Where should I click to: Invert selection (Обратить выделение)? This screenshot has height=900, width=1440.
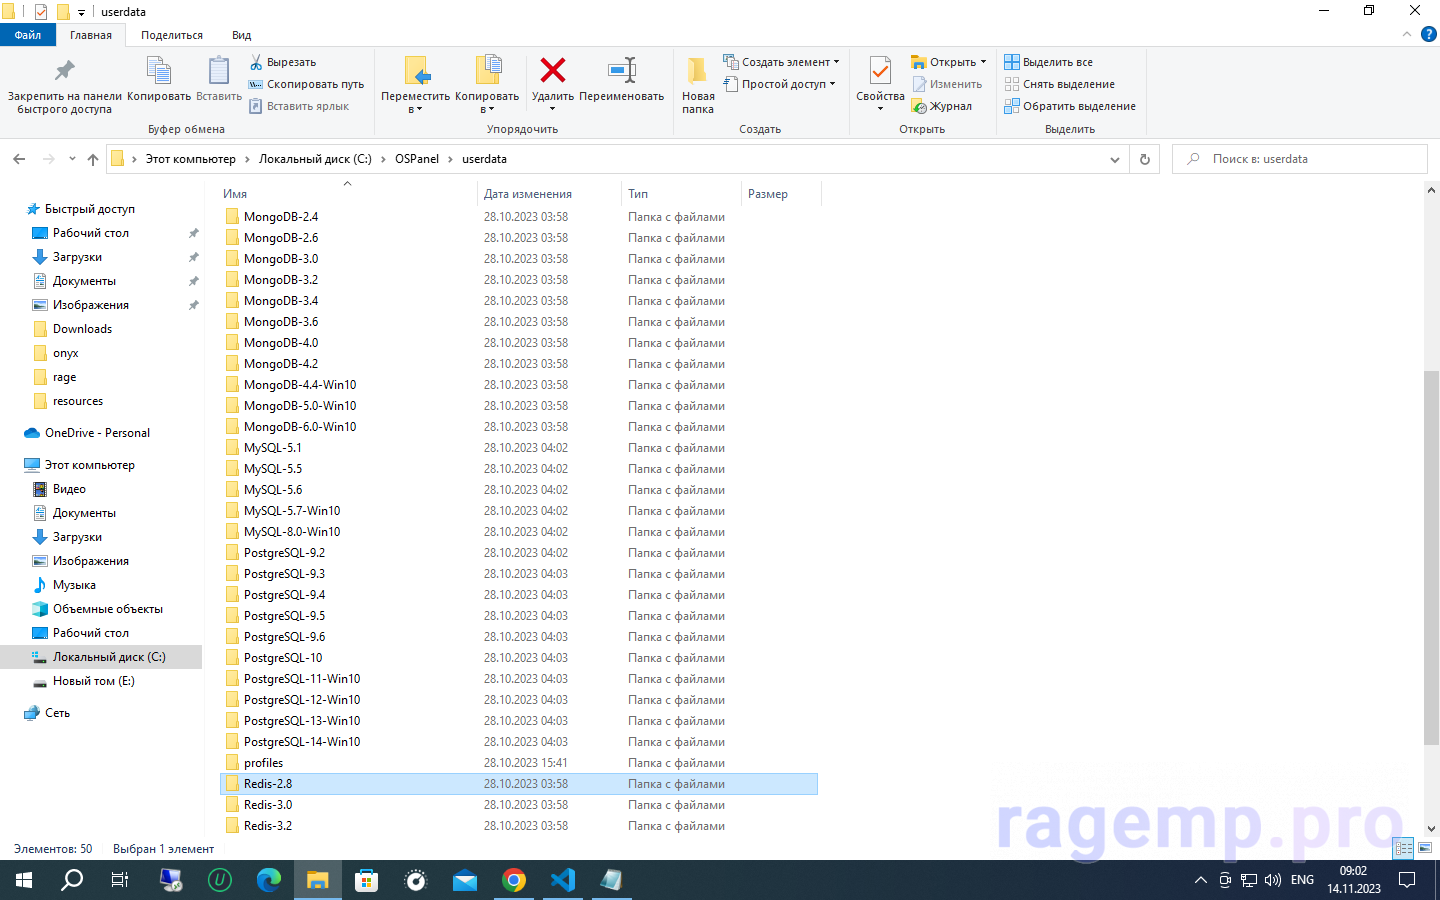point(1070,106)
